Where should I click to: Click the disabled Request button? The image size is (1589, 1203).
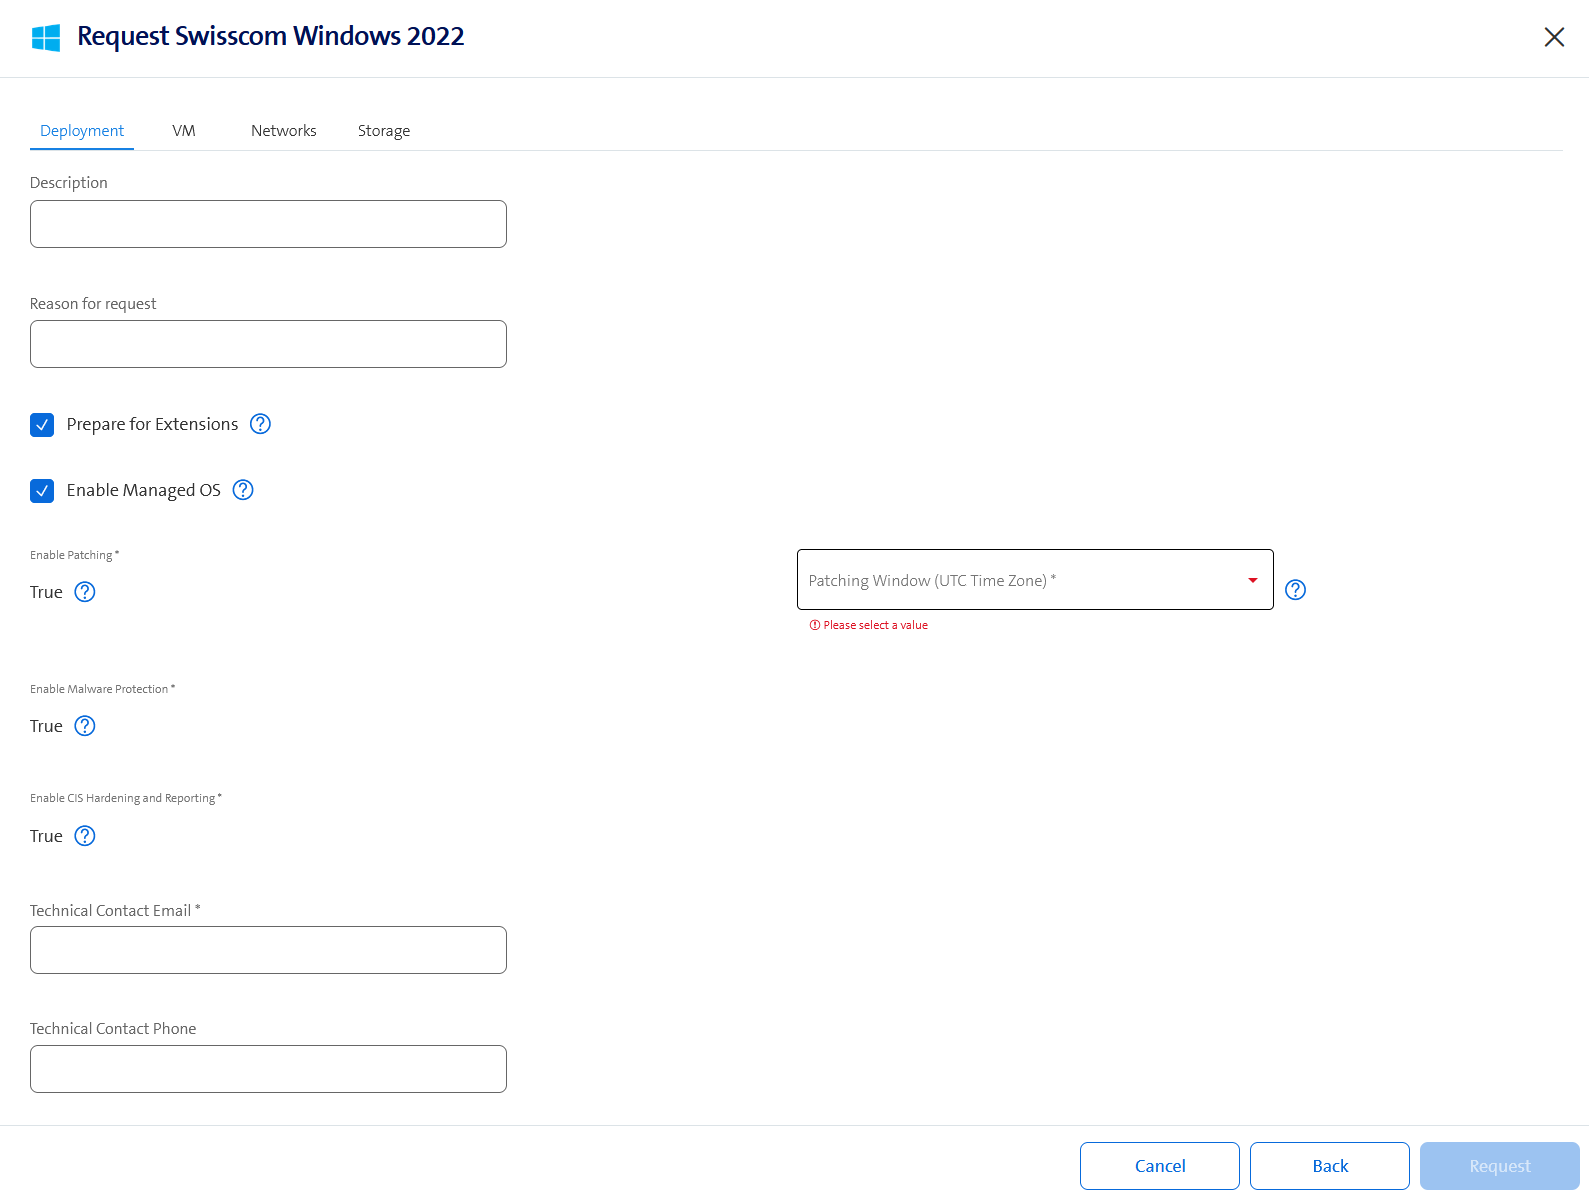pos(1500,1166)
